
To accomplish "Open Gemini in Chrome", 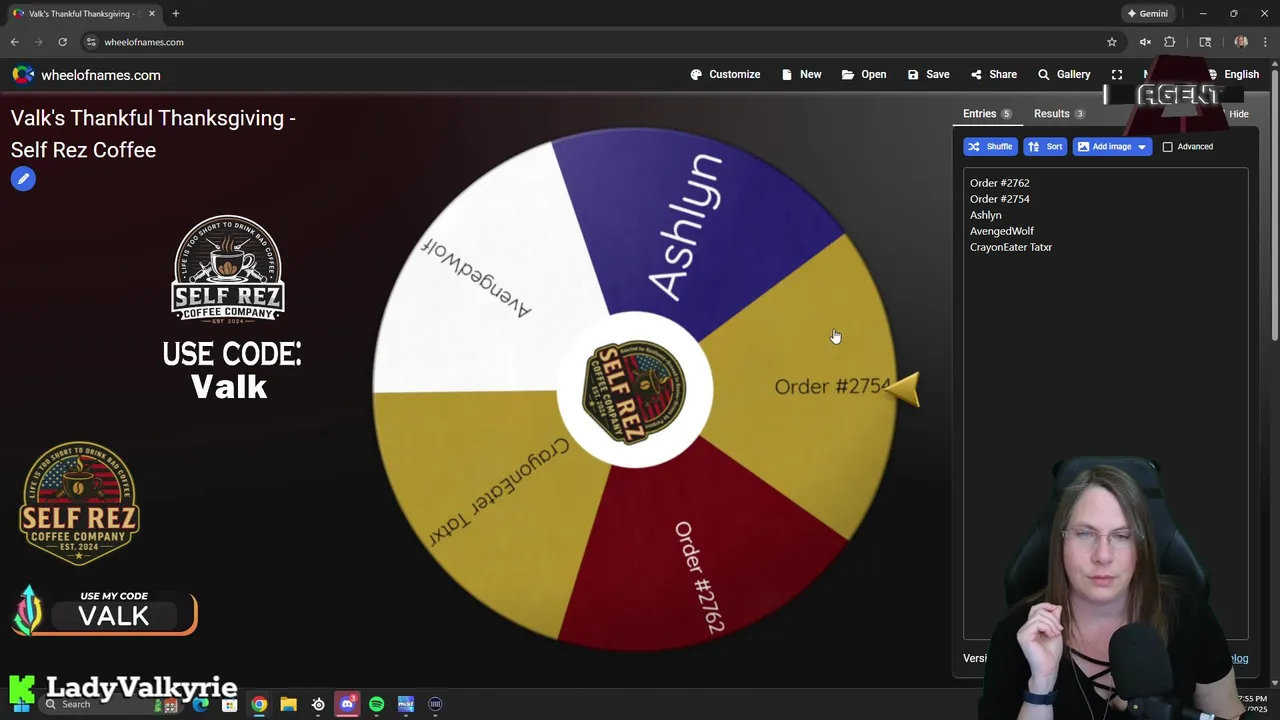I will click(x=1147, y=14).
